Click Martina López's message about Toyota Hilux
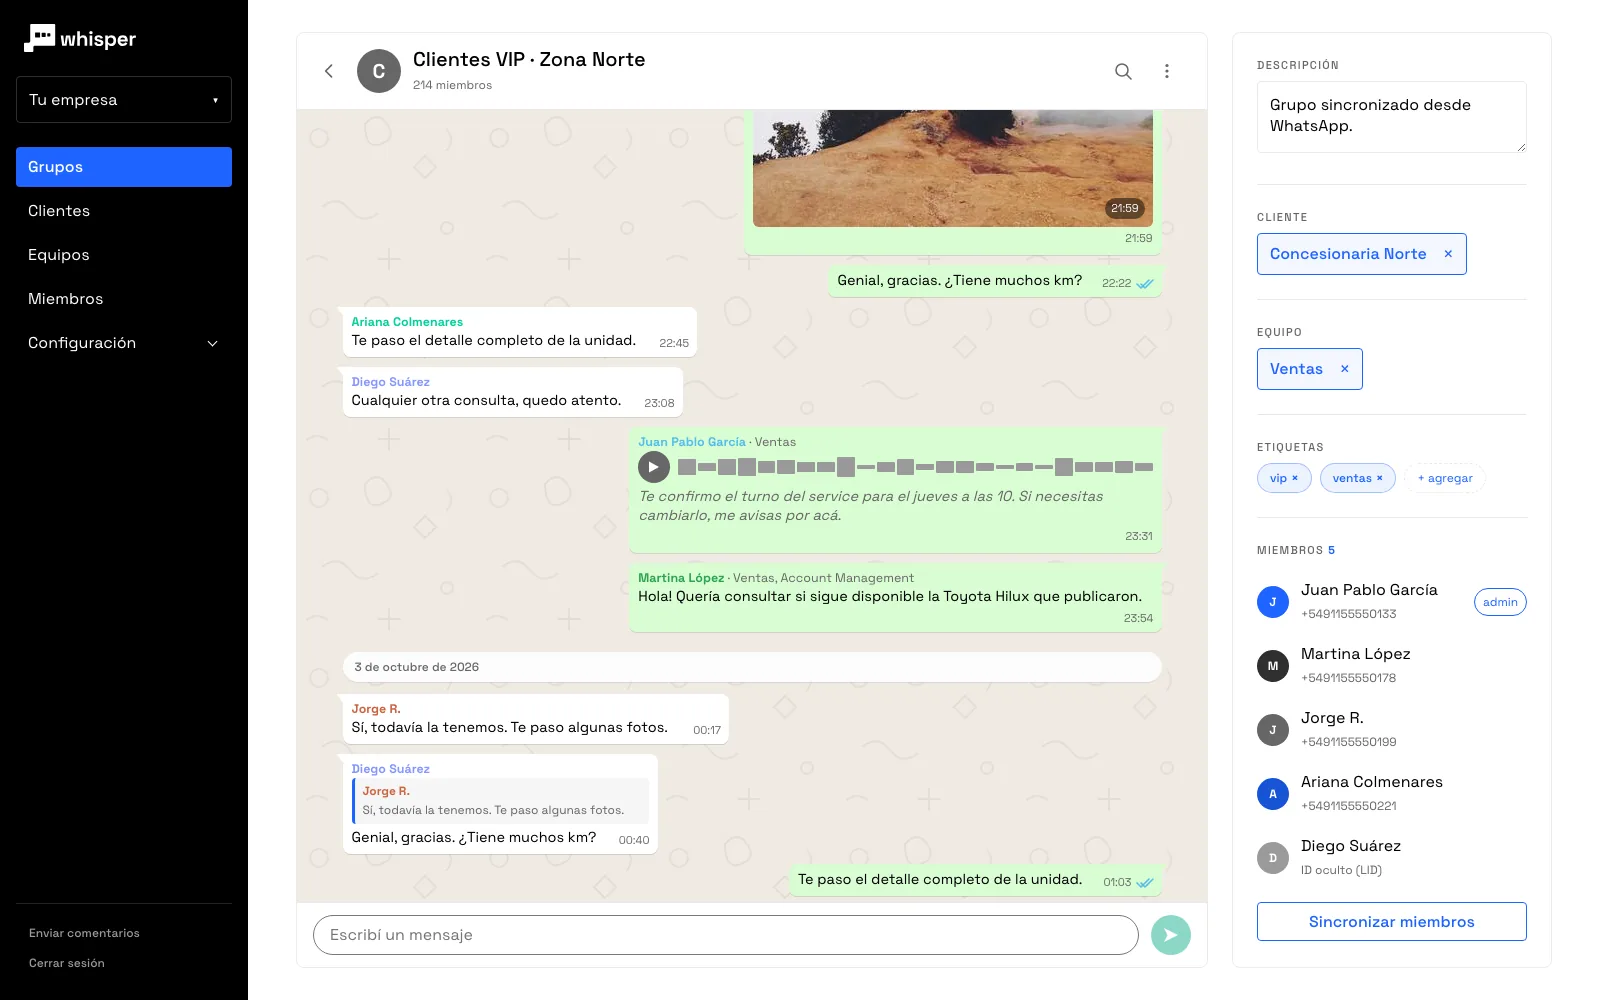Viewport: 1600px width, 1000px height. coord(895,597)
